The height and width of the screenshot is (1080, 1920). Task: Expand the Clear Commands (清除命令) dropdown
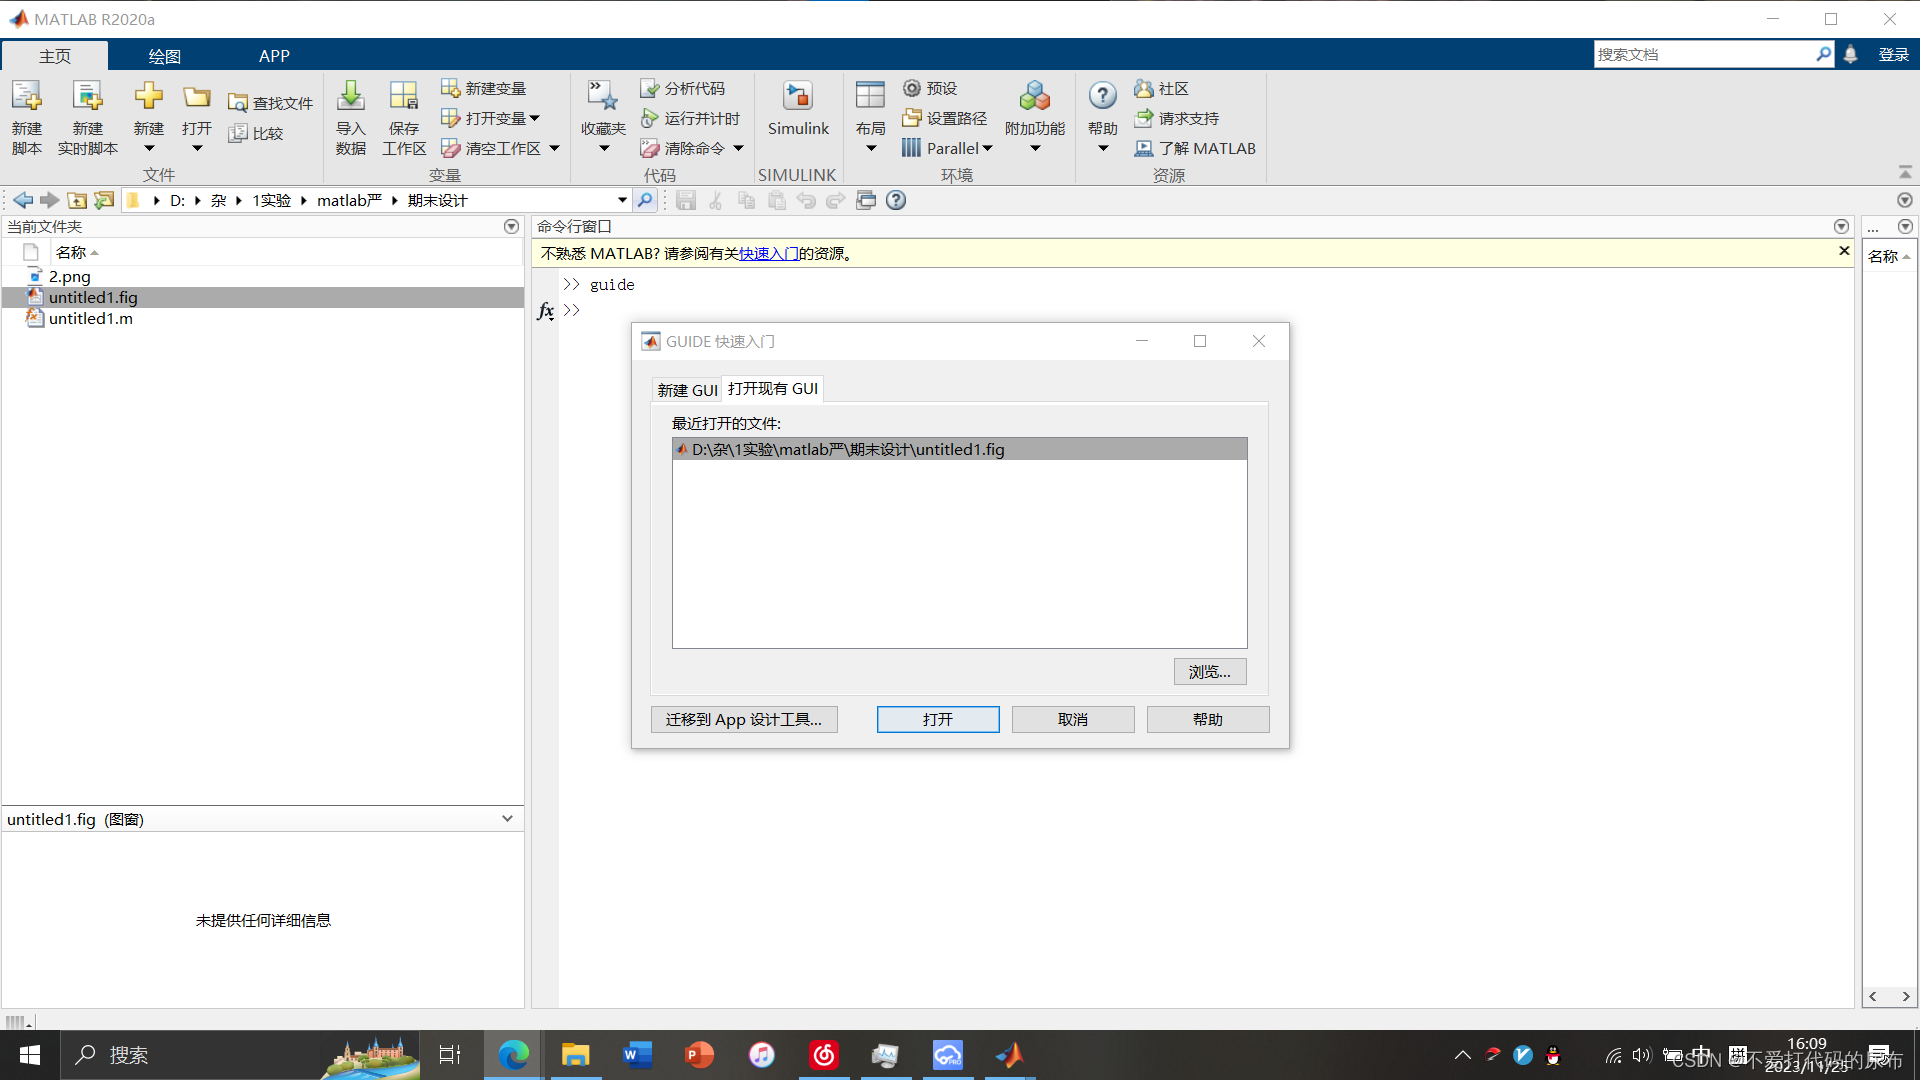[x=738, y=148]
